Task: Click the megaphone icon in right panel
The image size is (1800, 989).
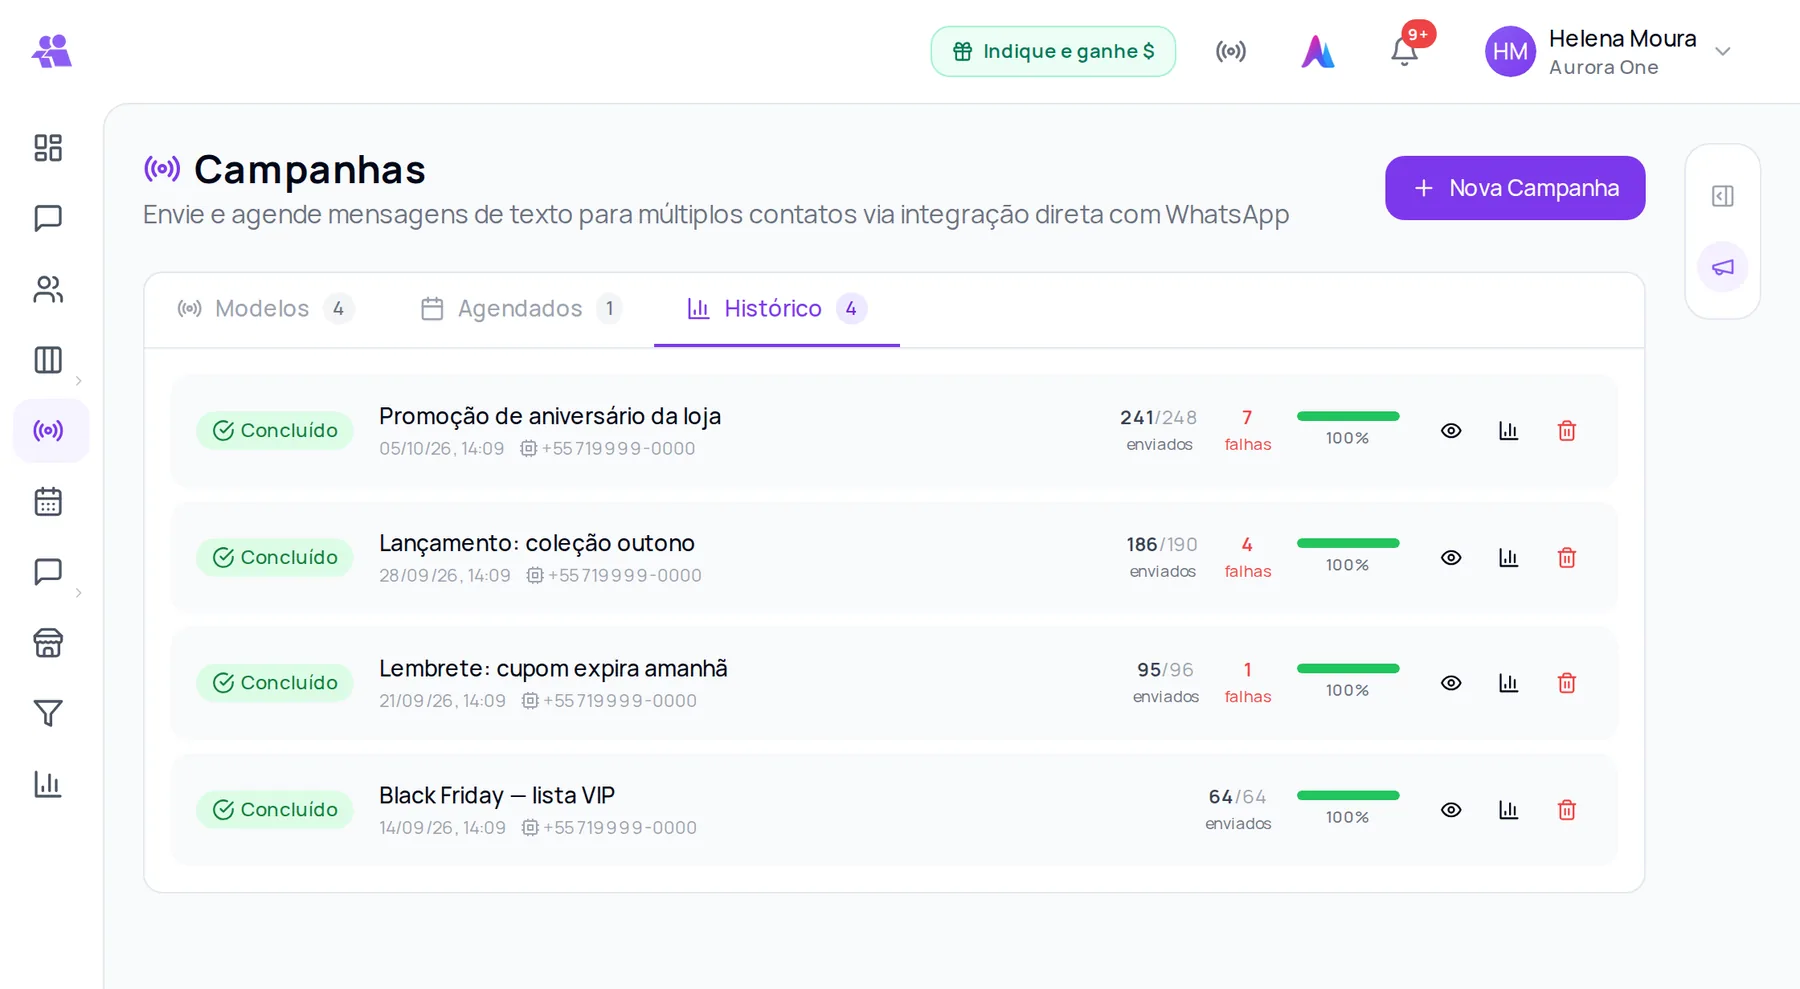Action: [1723, 267]
